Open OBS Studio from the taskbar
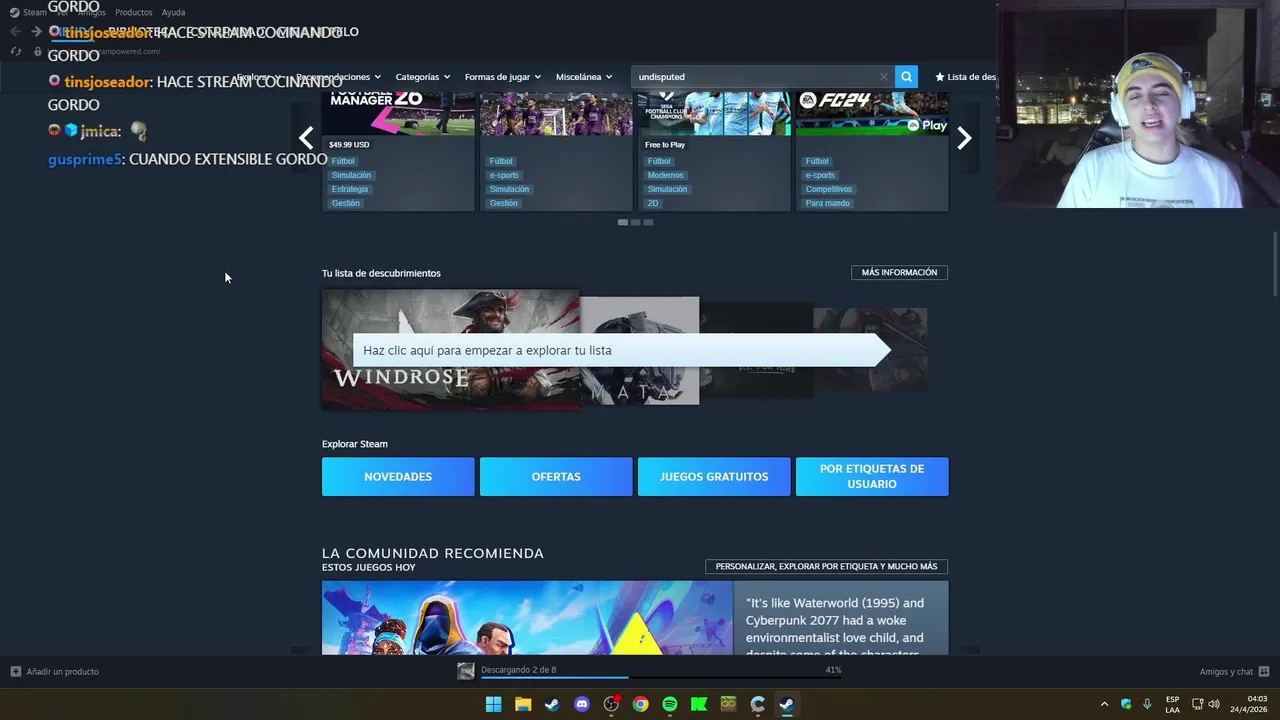 [x=611, y=704]
